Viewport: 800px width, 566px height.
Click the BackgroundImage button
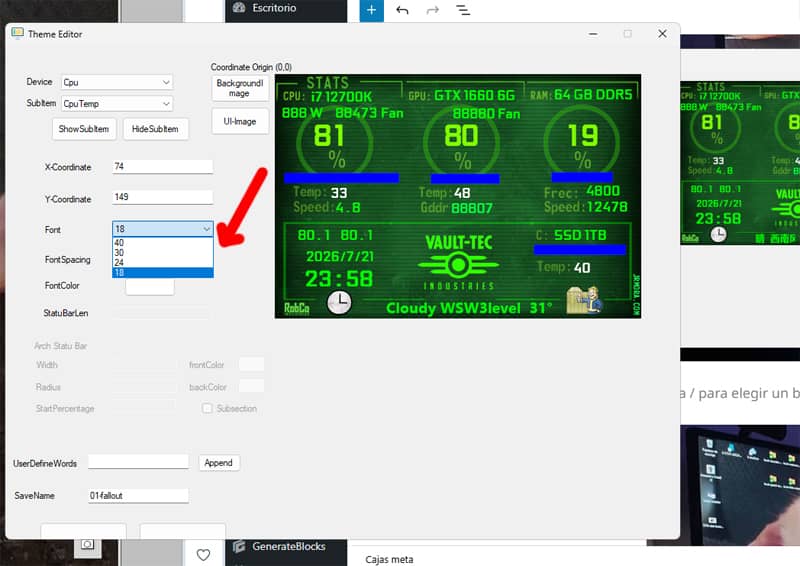(240, 88)
